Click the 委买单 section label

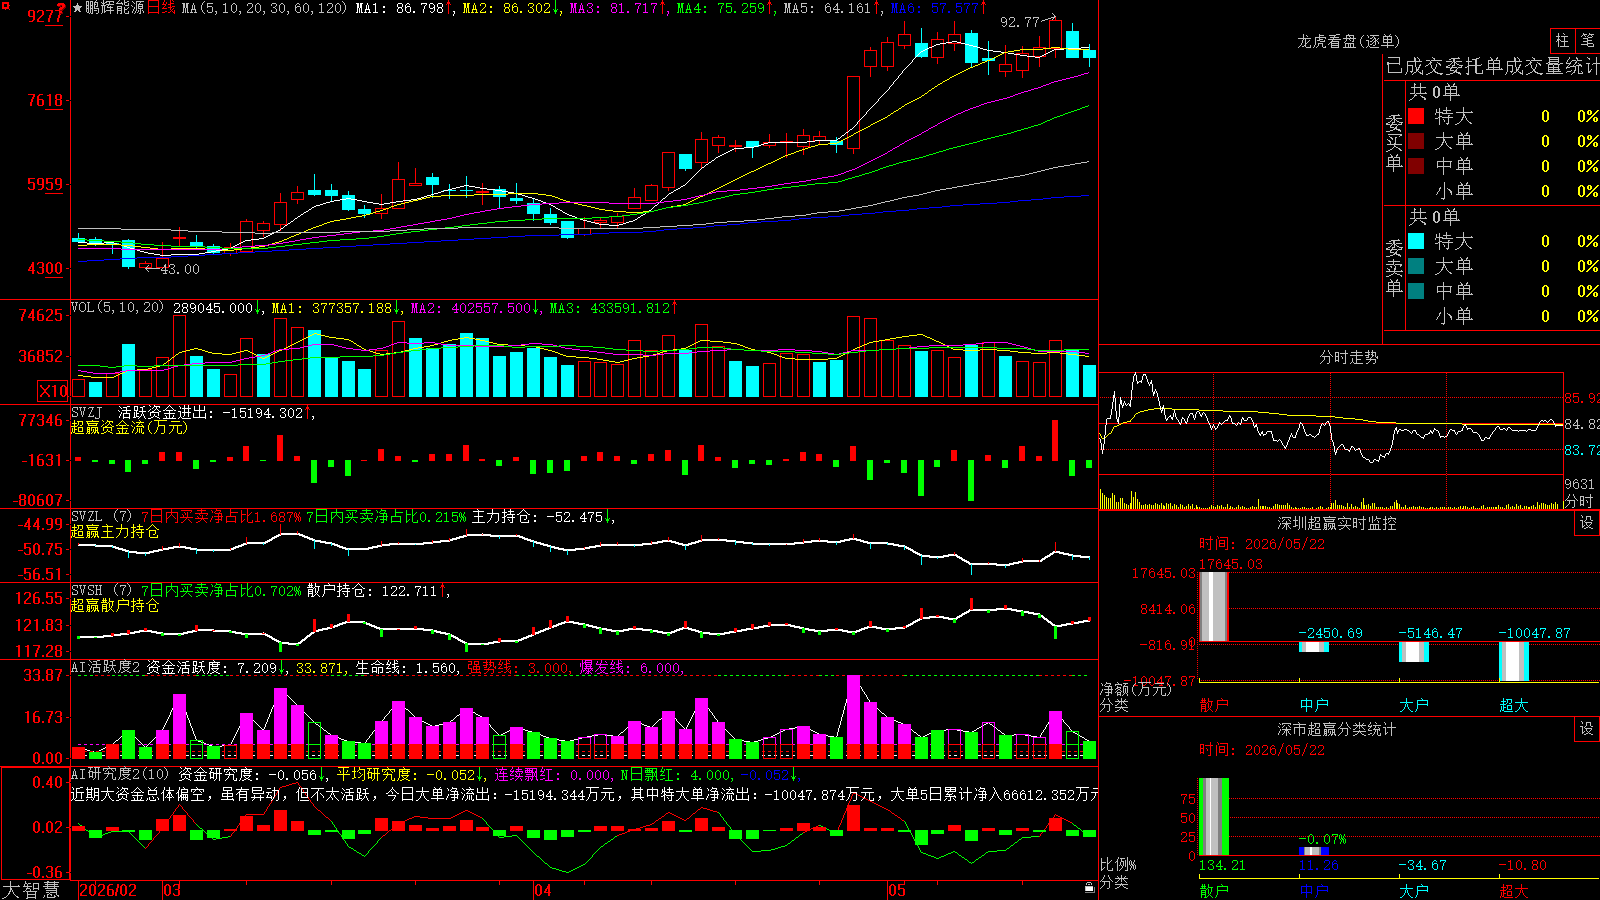click(1394, 142)
